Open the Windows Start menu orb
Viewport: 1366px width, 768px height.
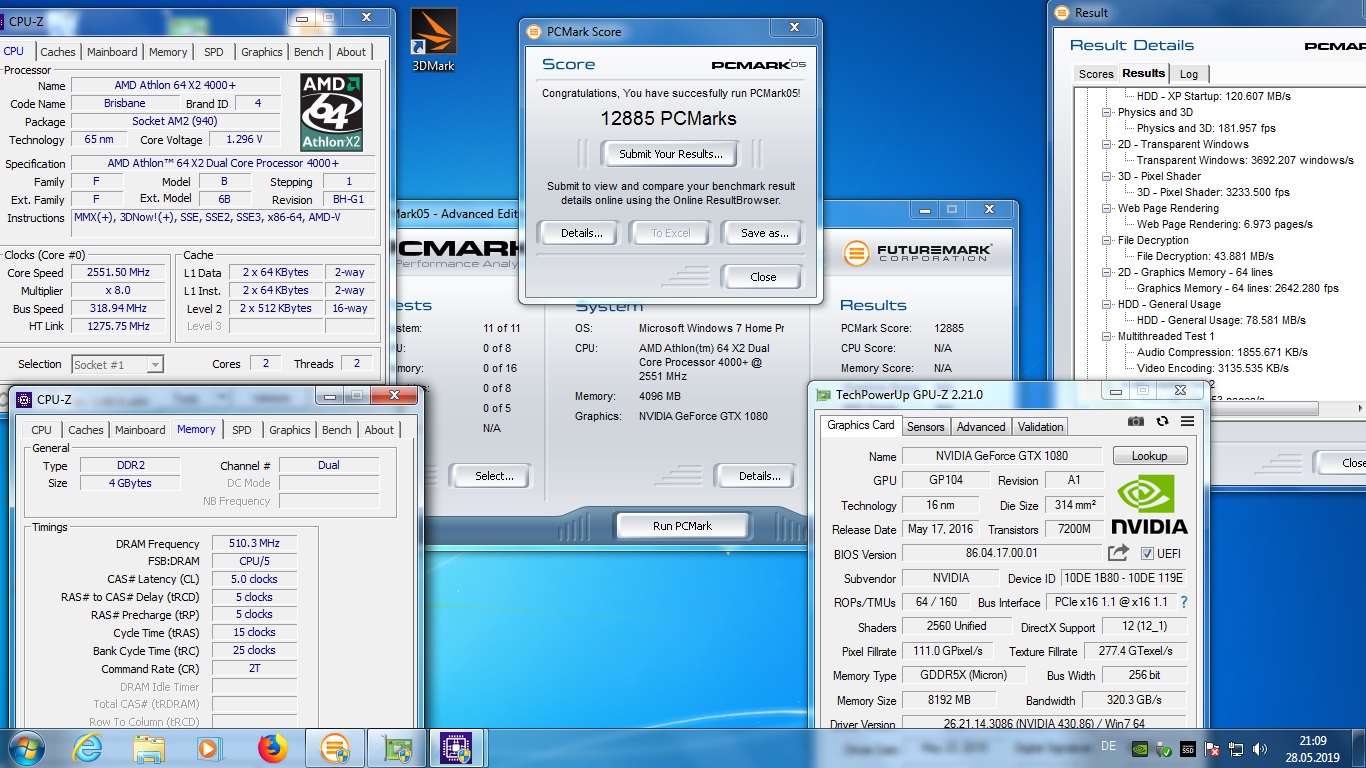[26, 748]
